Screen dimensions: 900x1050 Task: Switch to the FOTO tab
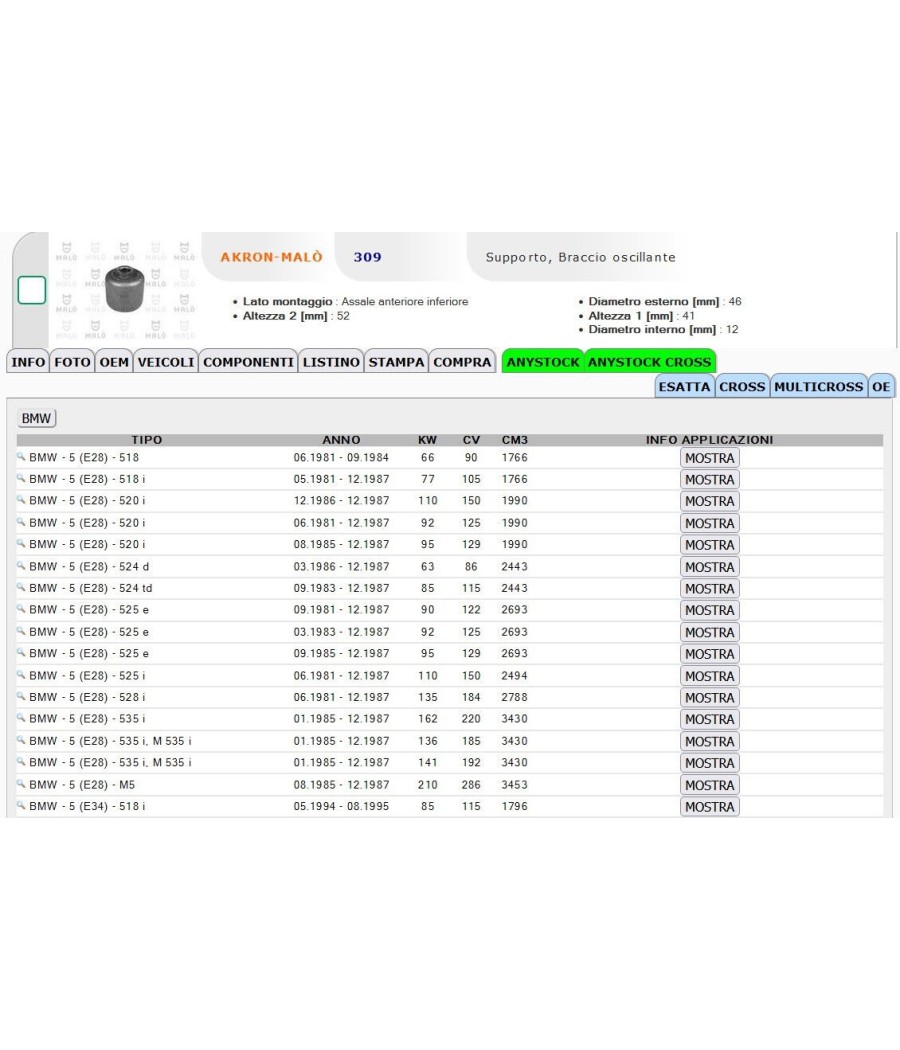point(72,362)
